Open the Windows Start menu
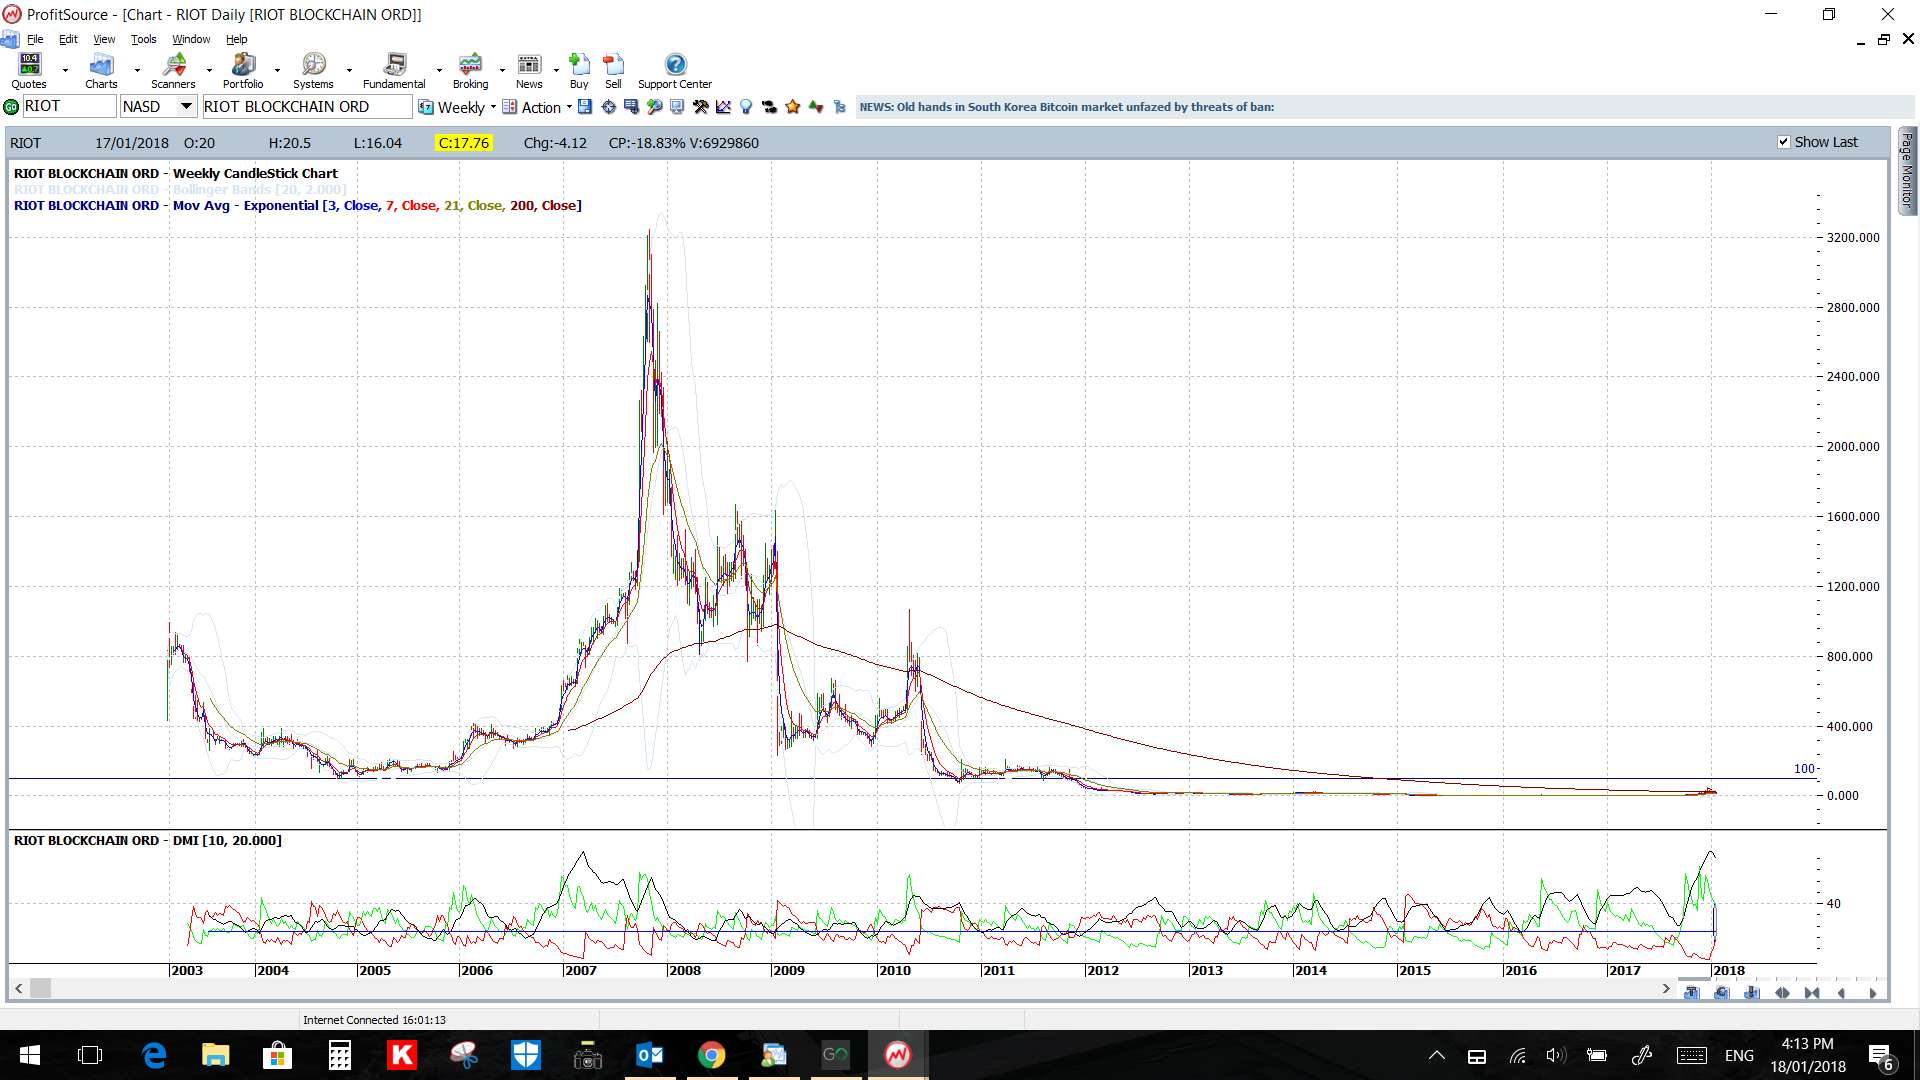The height and width of the screenshot is (1080, 1920). 29,1055
